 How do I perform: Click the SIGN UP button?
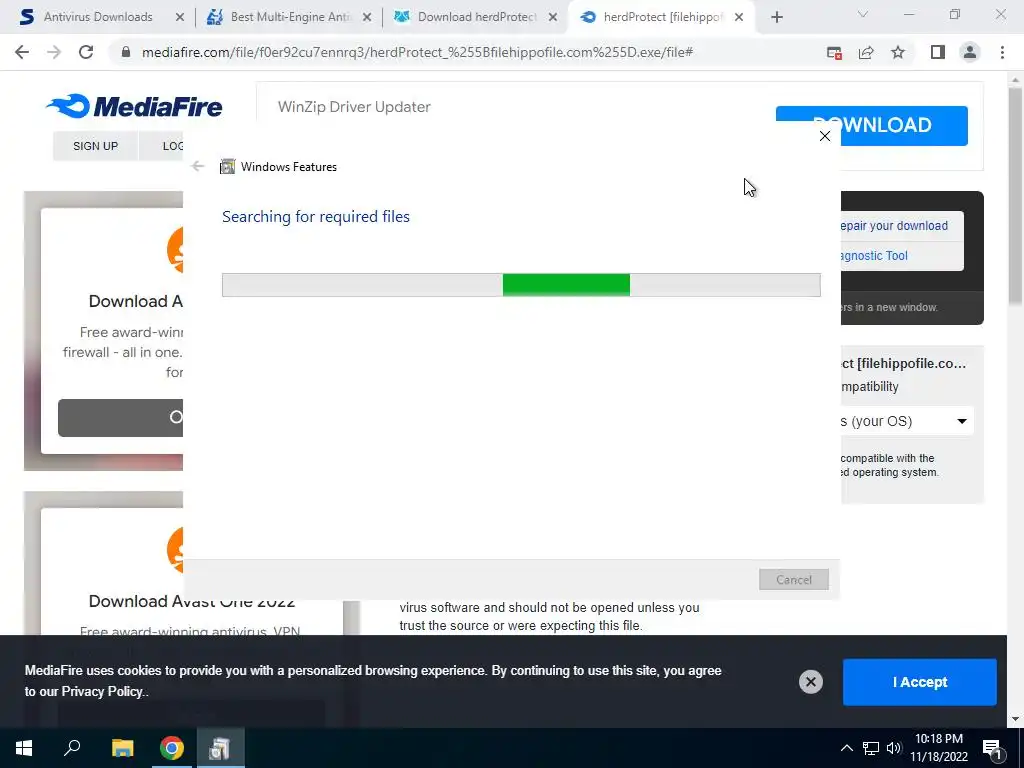pyautogui.click(x=95, y=146)
